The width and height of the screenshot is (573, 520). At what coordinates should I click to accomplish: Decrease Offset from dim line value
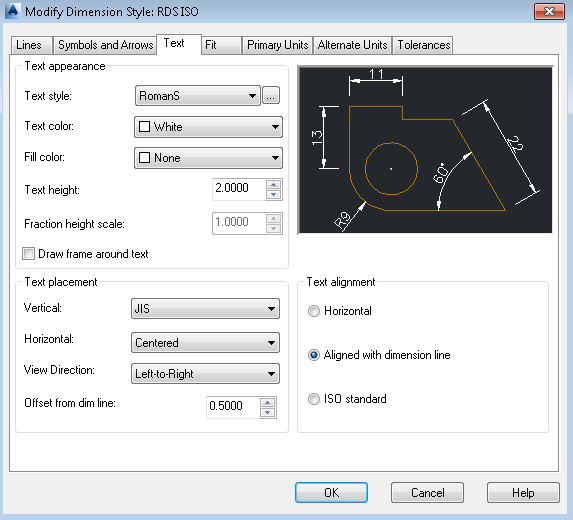click(x=267, y=413)
